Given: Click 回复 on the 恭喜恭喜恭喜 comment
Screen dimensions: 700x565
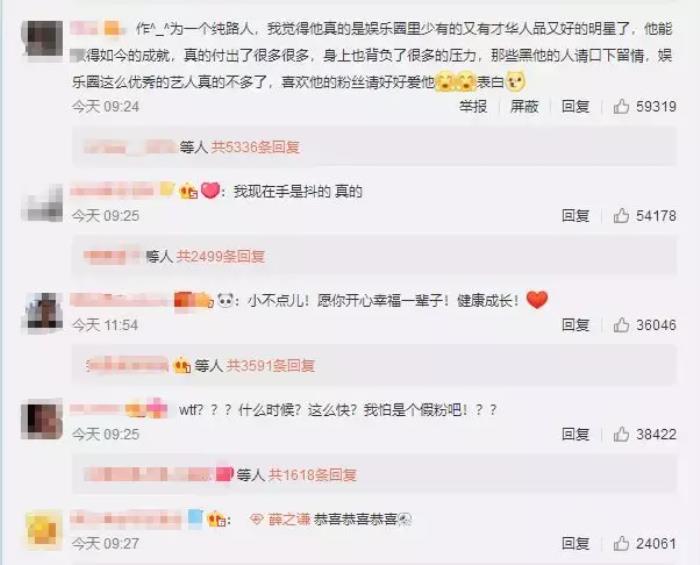Looking at the screenshot, I should point(575,544).
